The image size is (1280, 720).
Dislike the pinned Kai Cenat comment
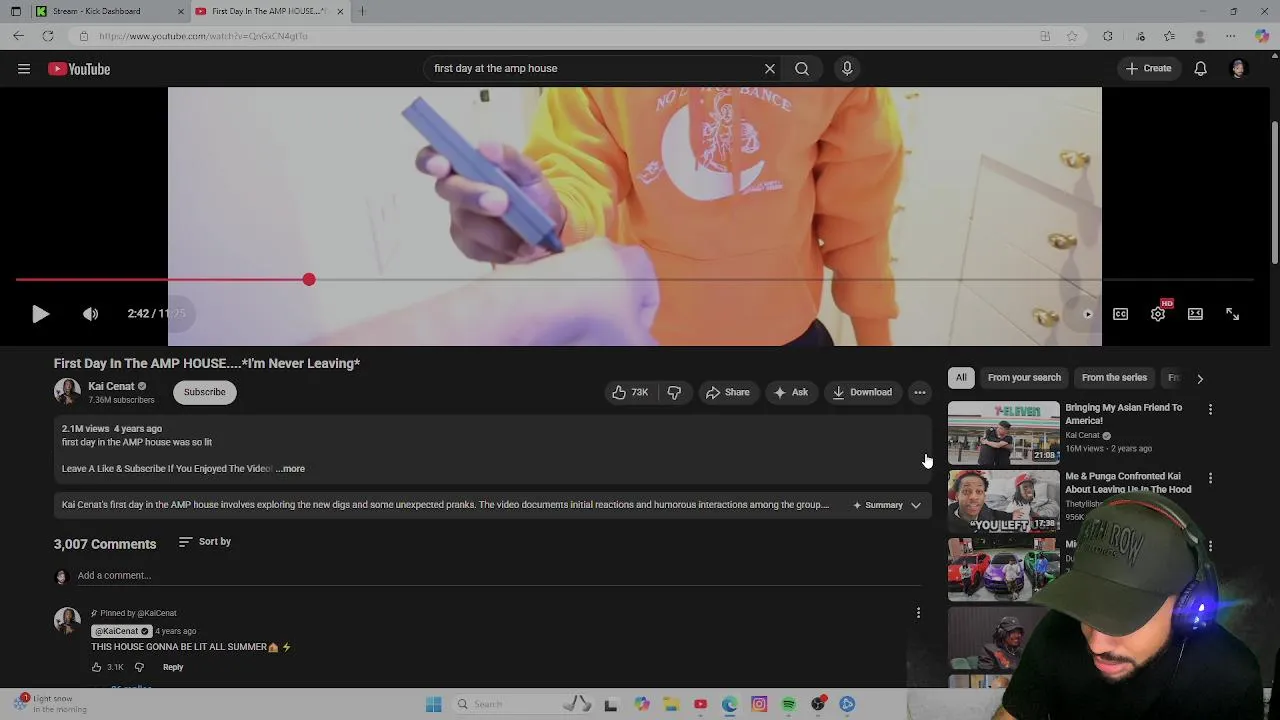(139, 667)
